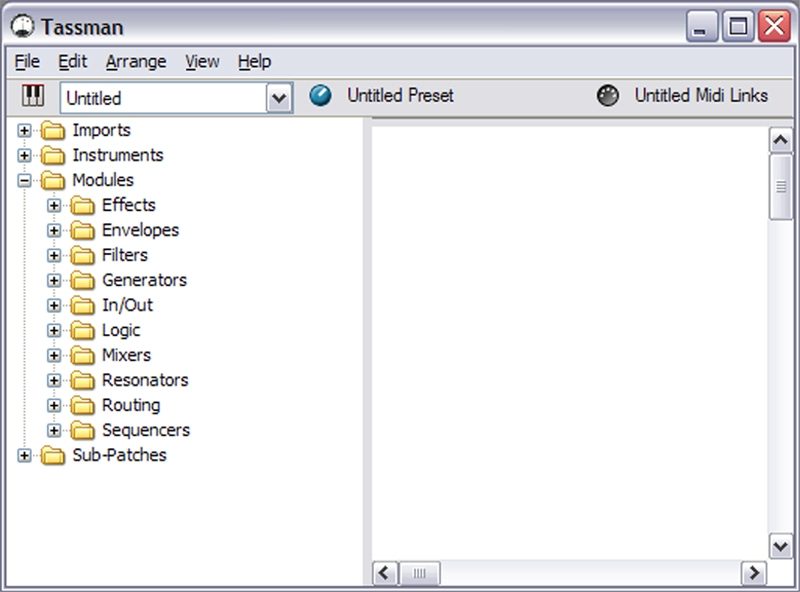
Task: Expand the Resonators subfolder
Action: point(54,381)
